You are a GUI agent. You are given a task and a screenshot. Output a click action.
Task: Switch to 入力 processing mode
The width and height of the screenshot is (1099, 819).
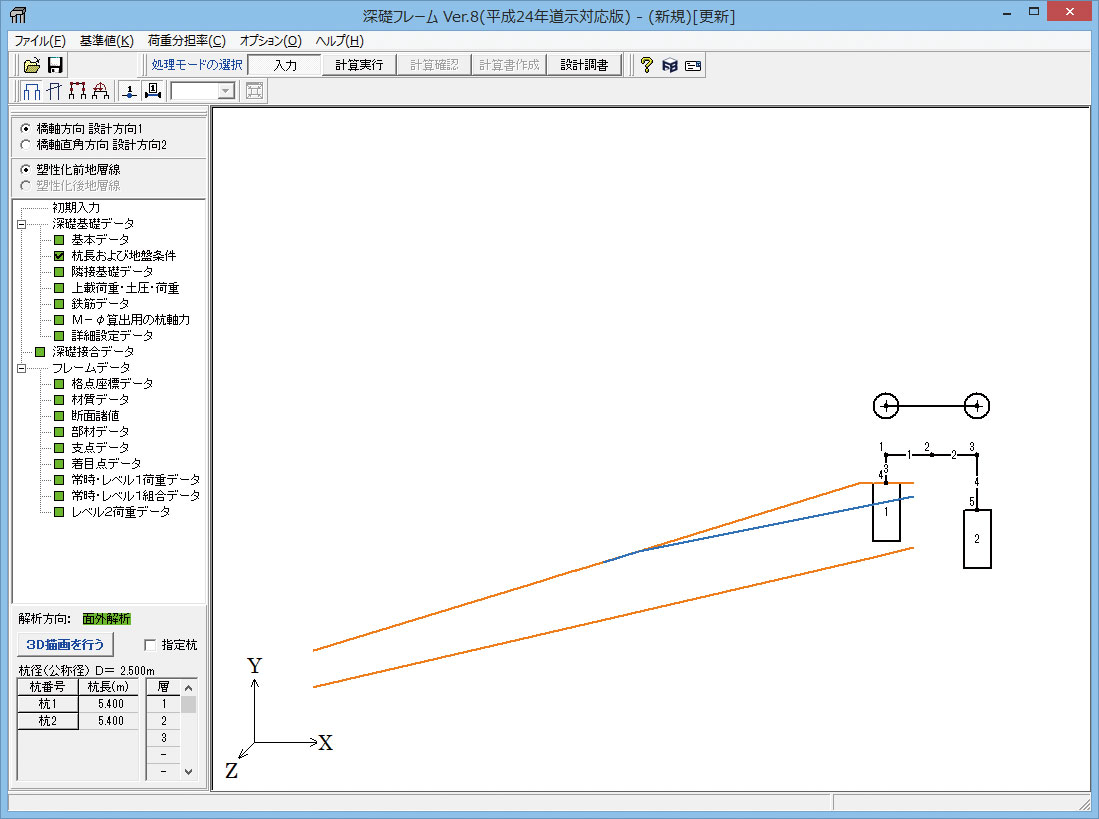click(285, 65)
